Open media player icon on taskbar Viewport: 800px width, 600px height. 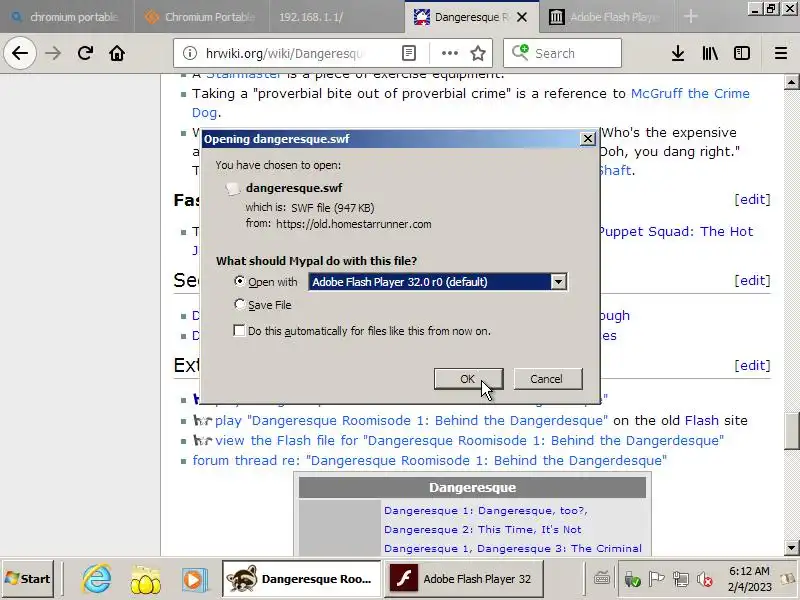click(x=193, y=579)
